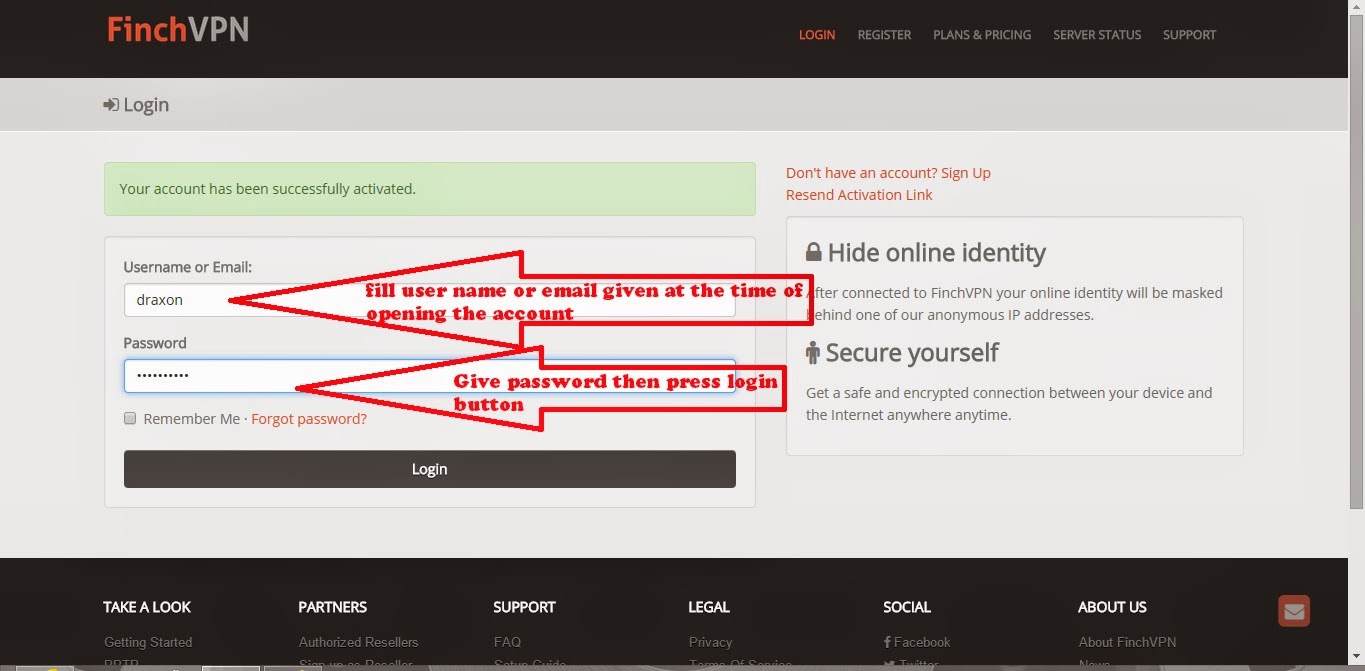Open FAQ footer link
Image resolution: width=1365 pixels, height=671 pixels.
point(507,642)
